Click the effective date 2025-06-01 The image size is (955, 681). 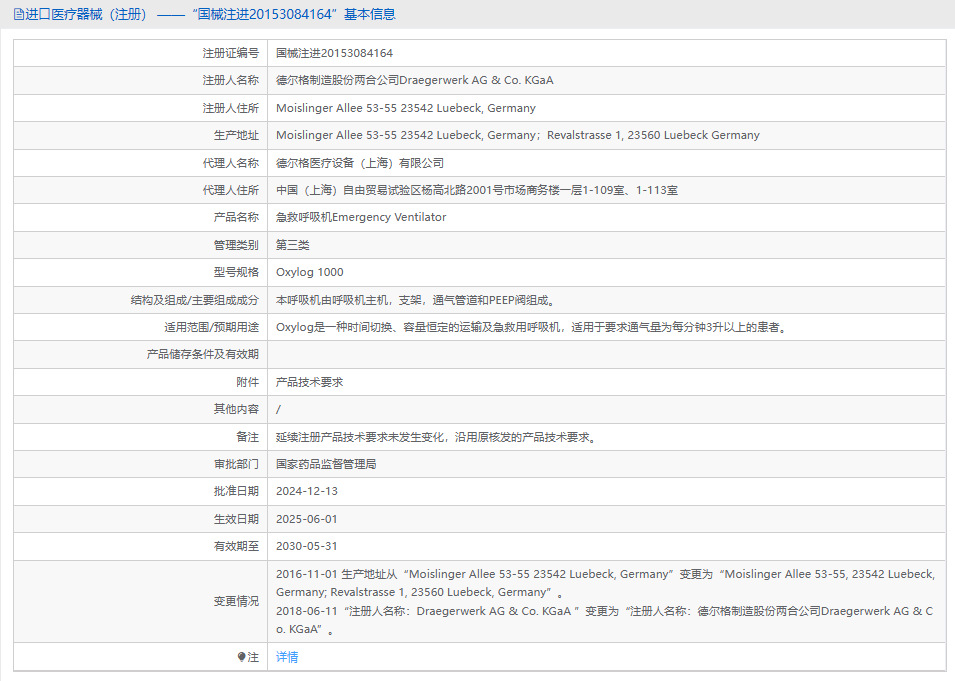(307, 519)
